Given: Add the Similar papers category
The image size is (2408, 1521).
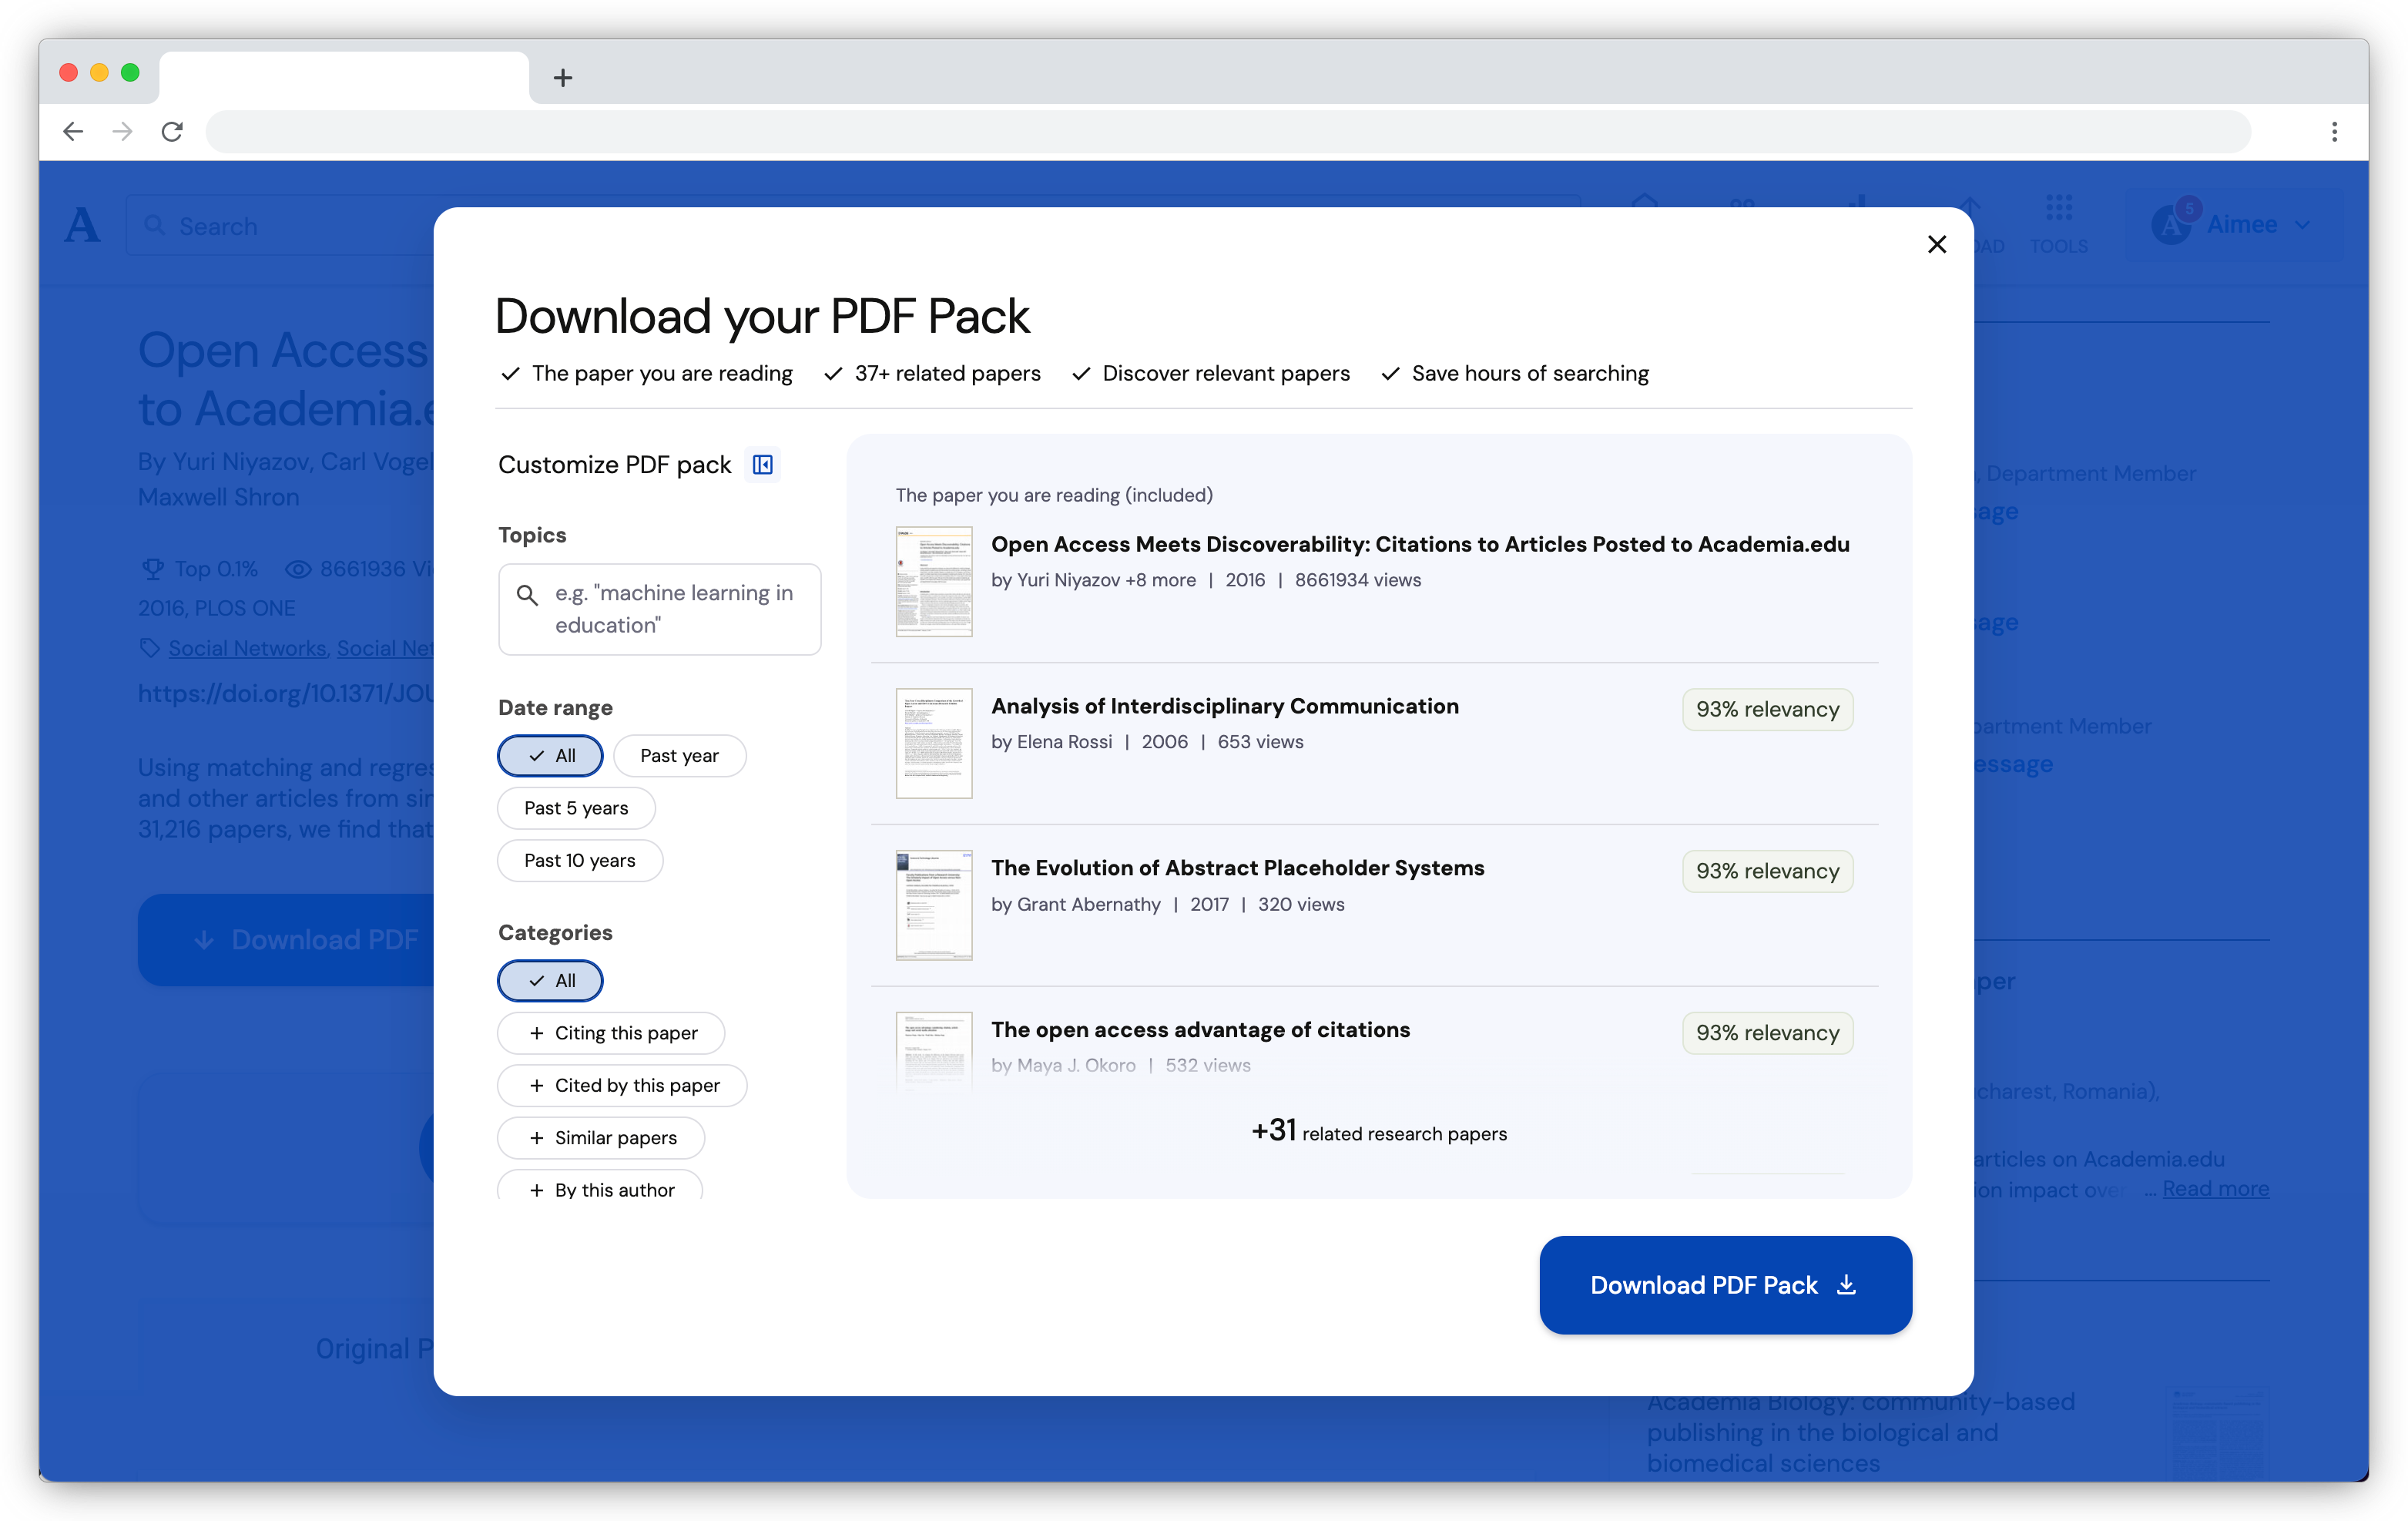Looking at the screenshot, I should 601,1137.
